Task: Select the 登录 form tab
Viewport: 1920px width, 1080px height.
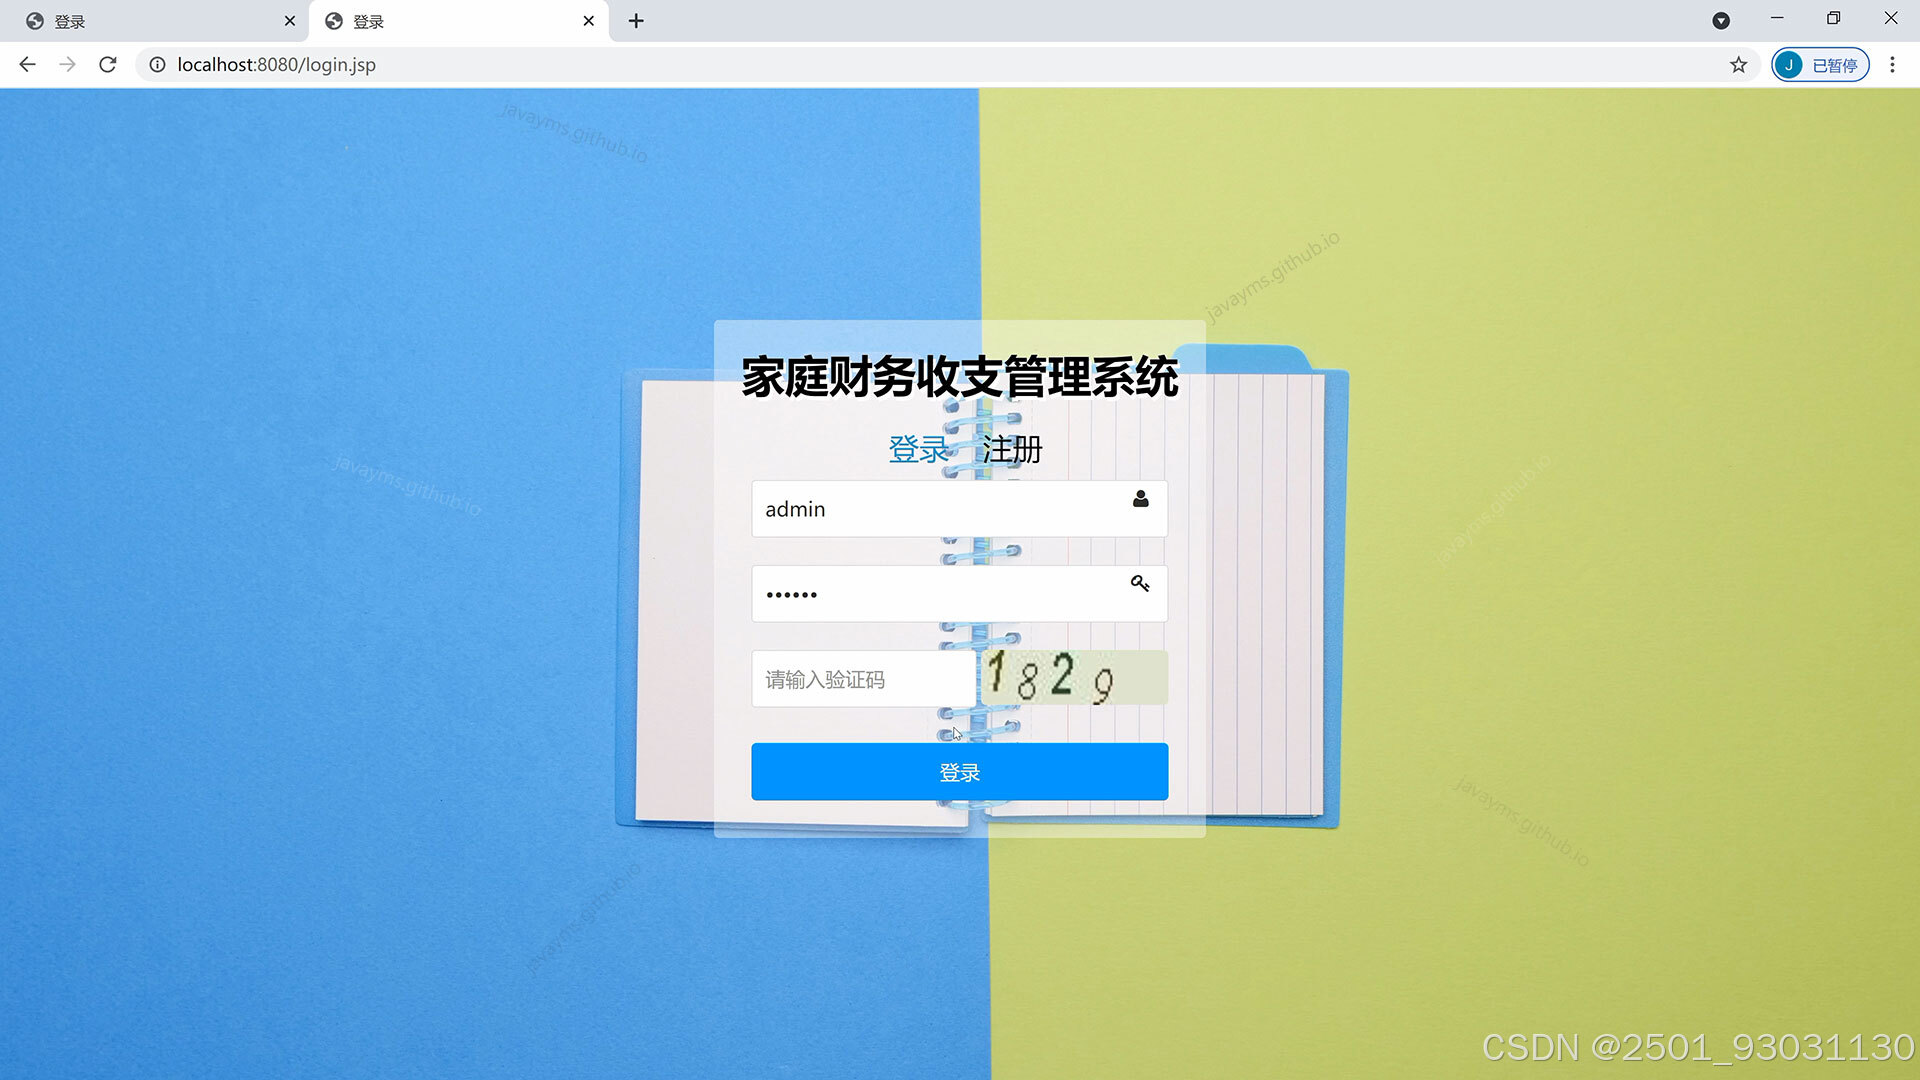Action: coord(919,450)
